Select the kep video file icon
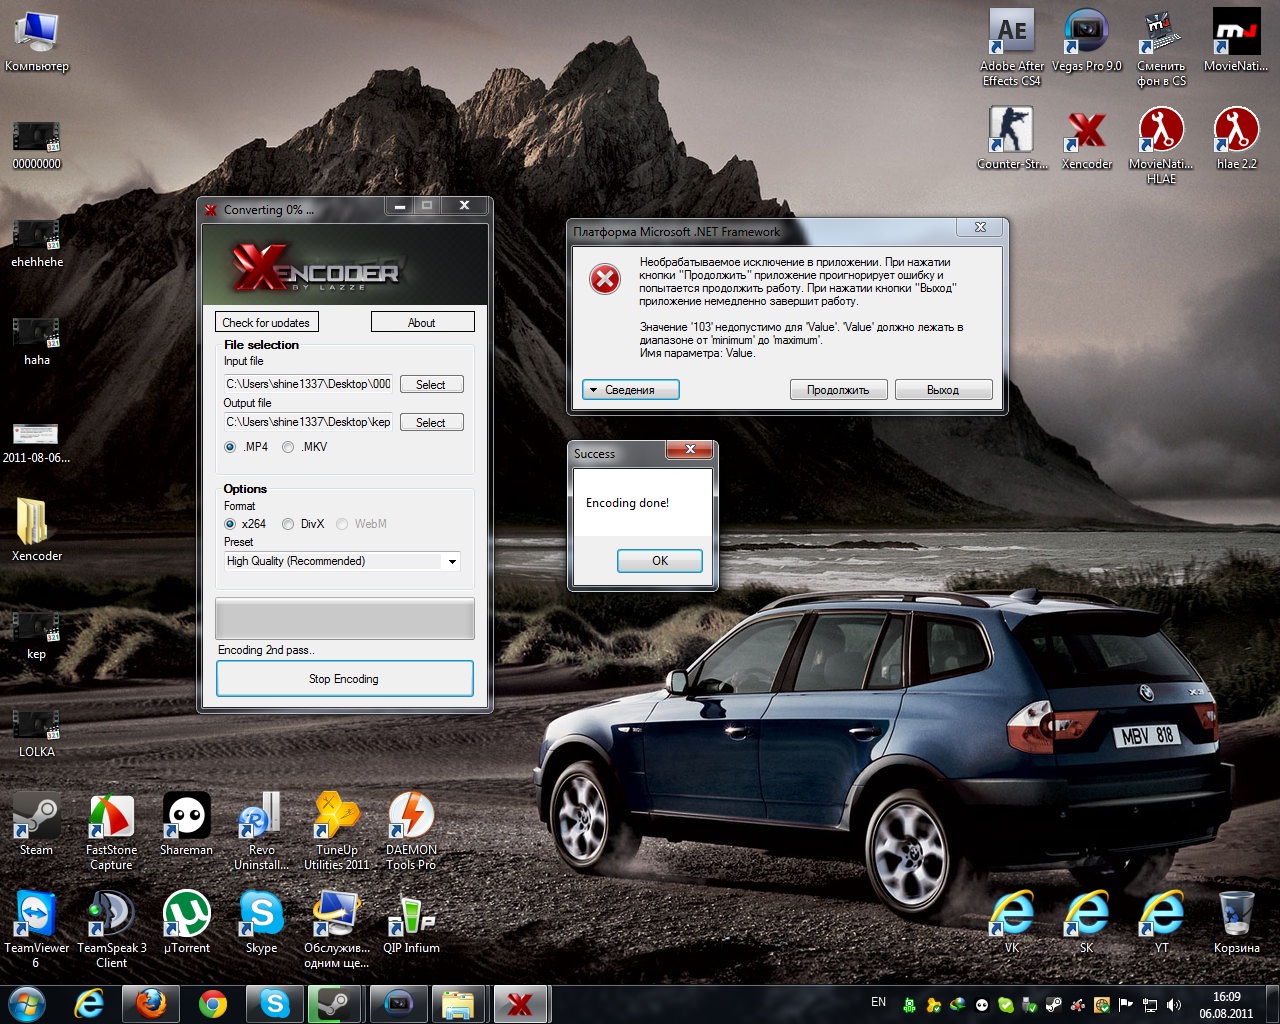This screenshot has width=1280, height=1024. 36,635
